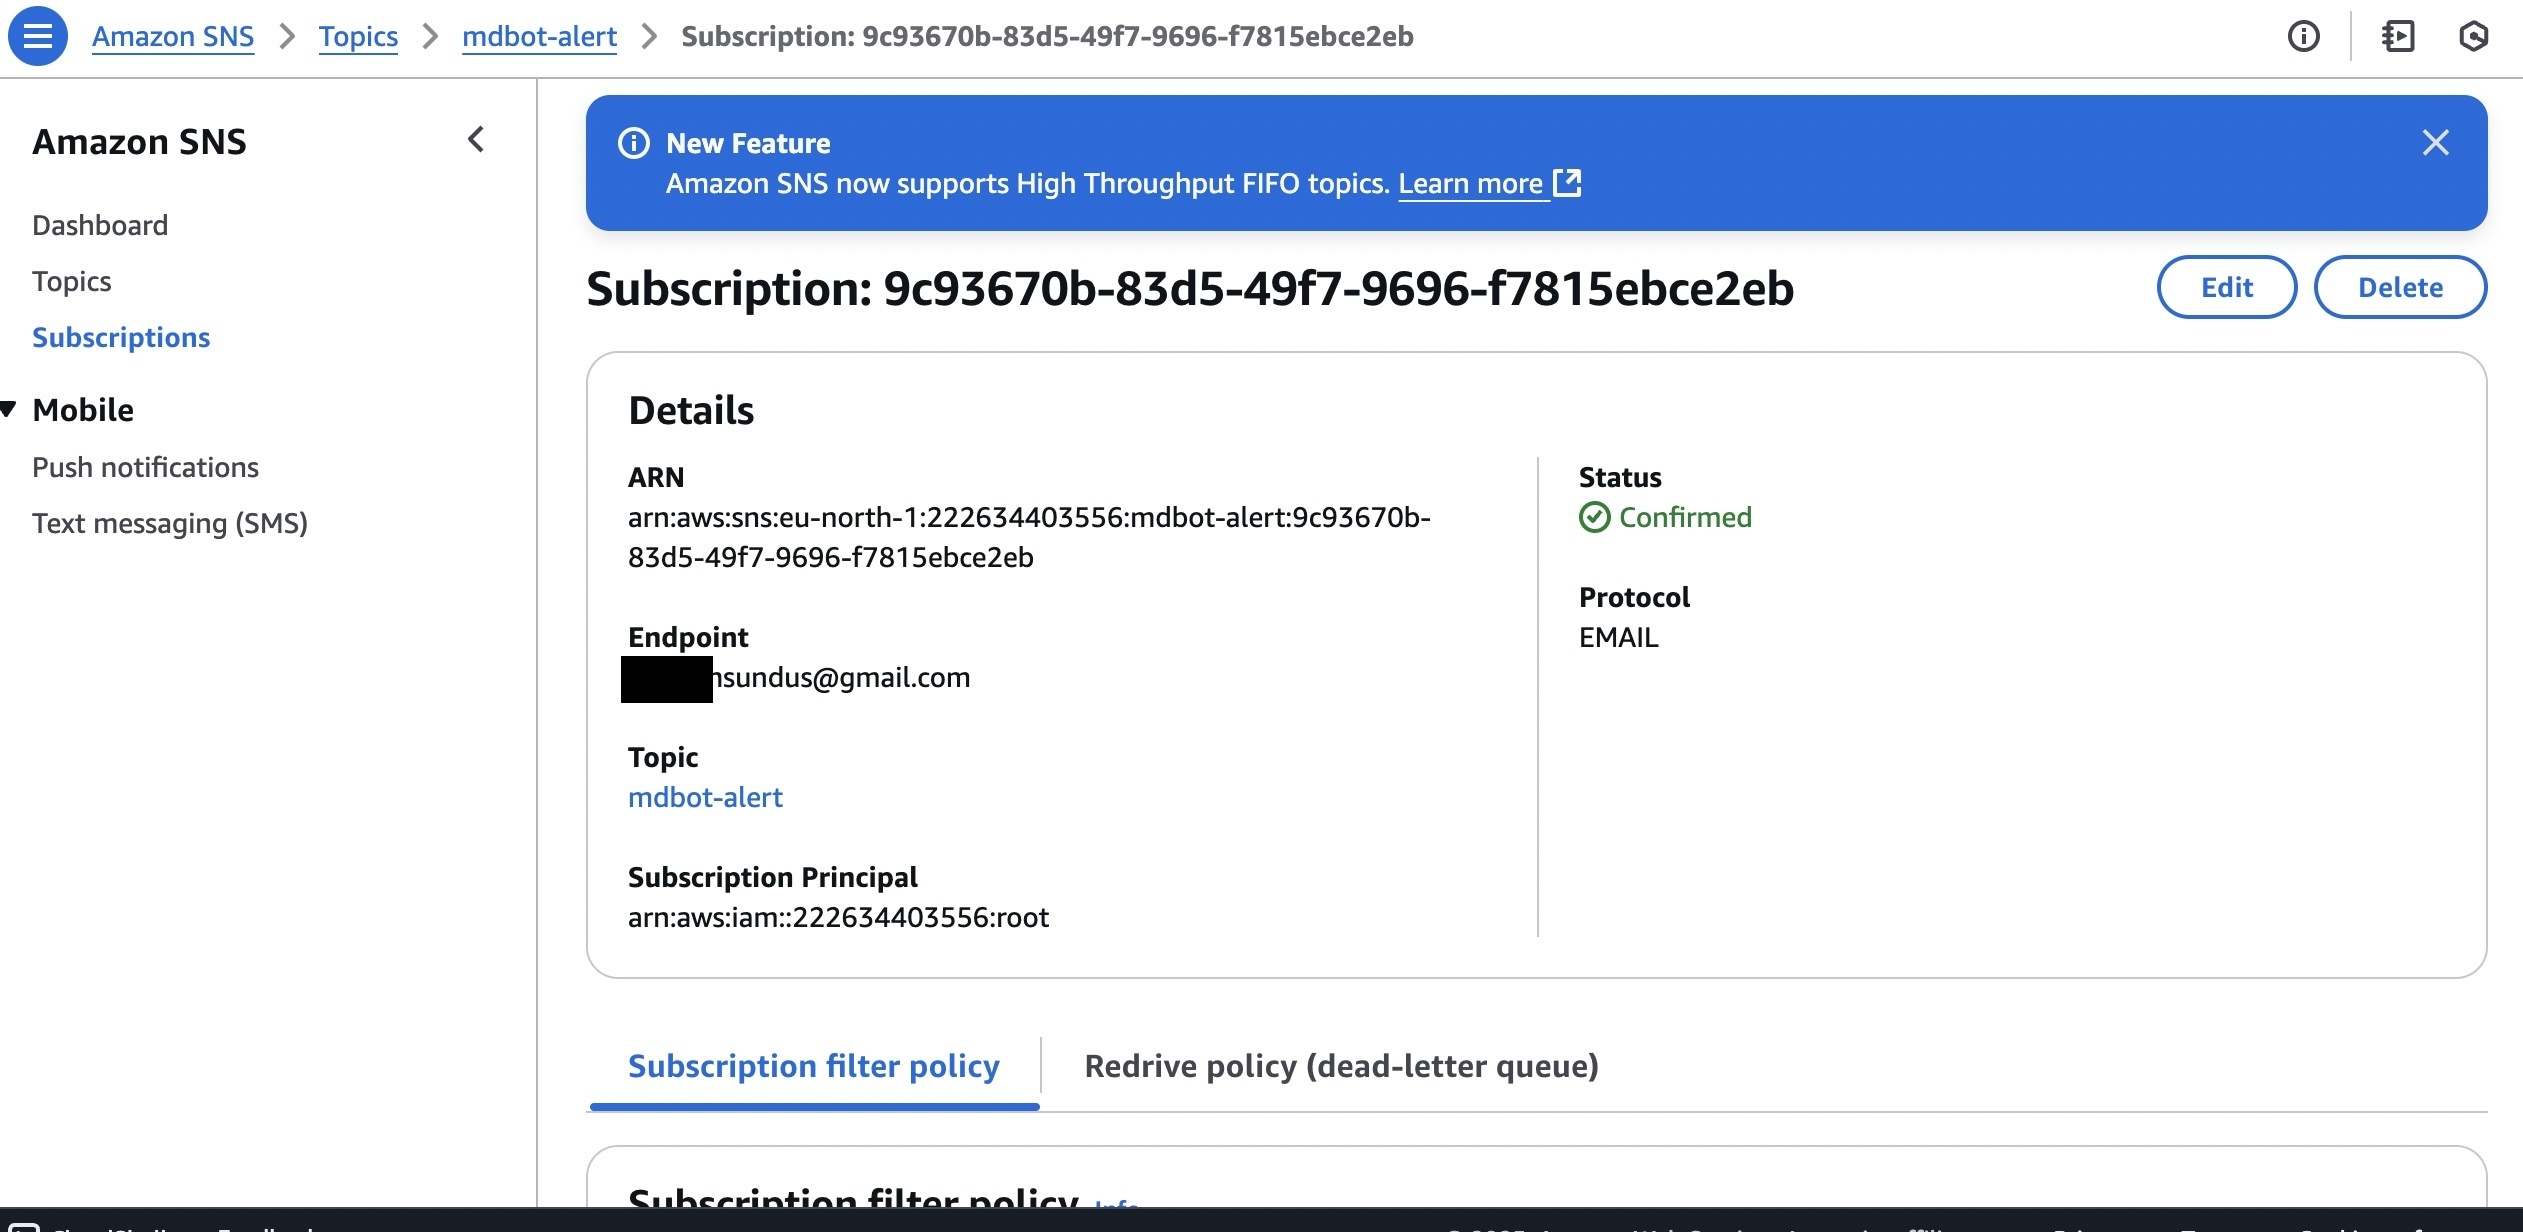
Task: Dismiss the New Feature banner with X
Action: (2436, 143)
